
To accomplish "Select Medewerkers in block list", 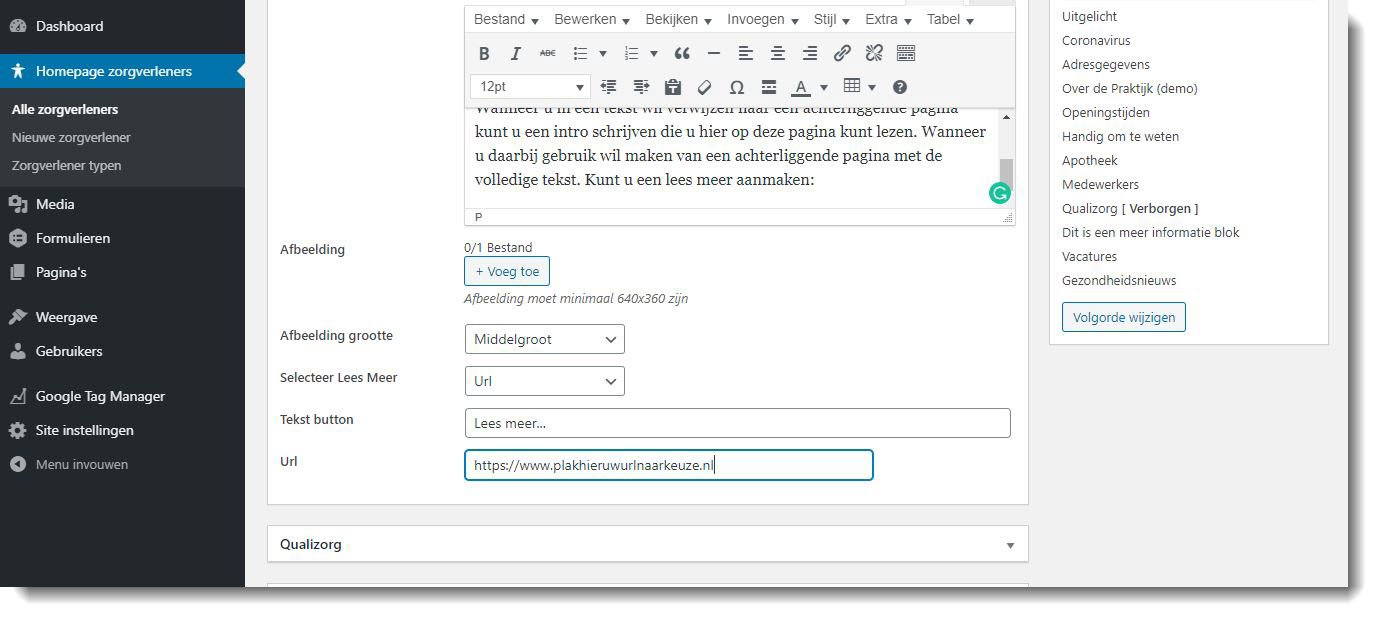I will tap(1100, 184).
